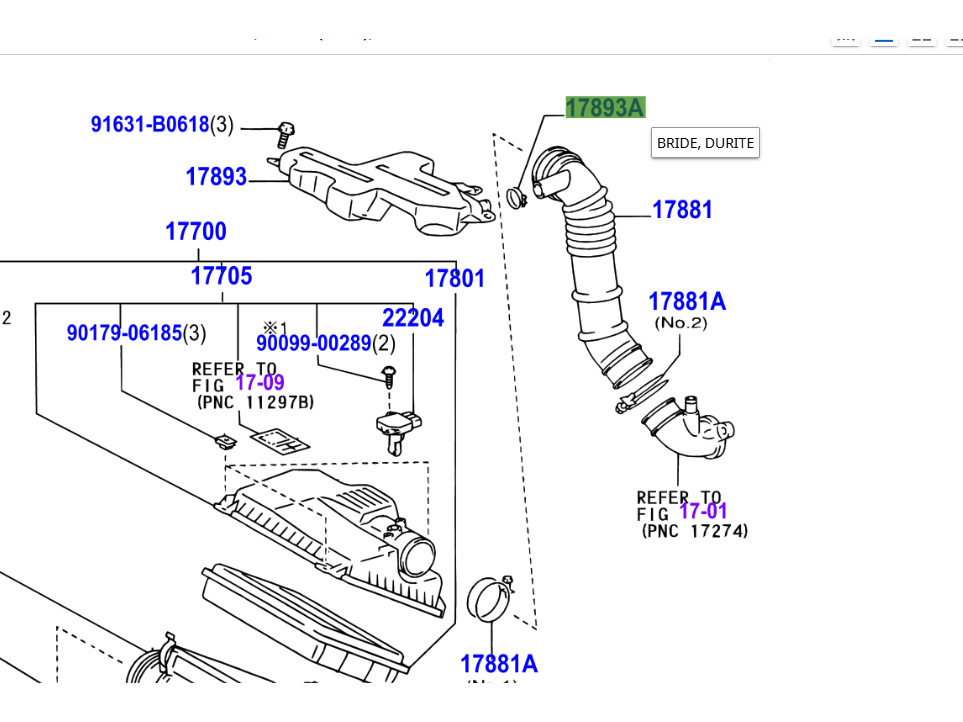
Task: Select the highlighted 17893A part number
Action: pyautogui.click(x=605, y=108)
